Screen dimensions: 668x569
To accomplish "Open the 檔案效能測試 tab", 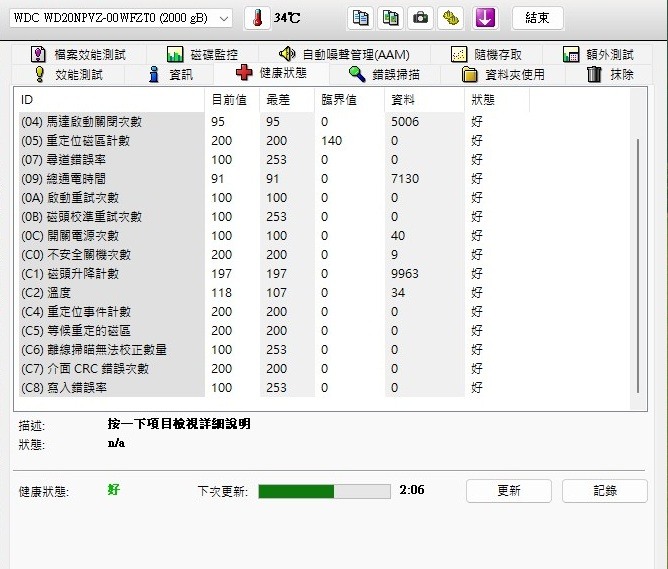I will pos(78,55).
